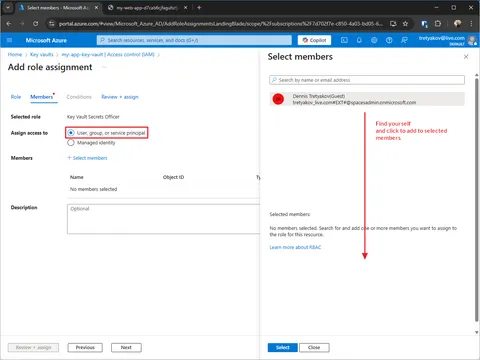480x360 pixels.
Task: Bookmark this page with the star icon
Action: tap(405, 24)
